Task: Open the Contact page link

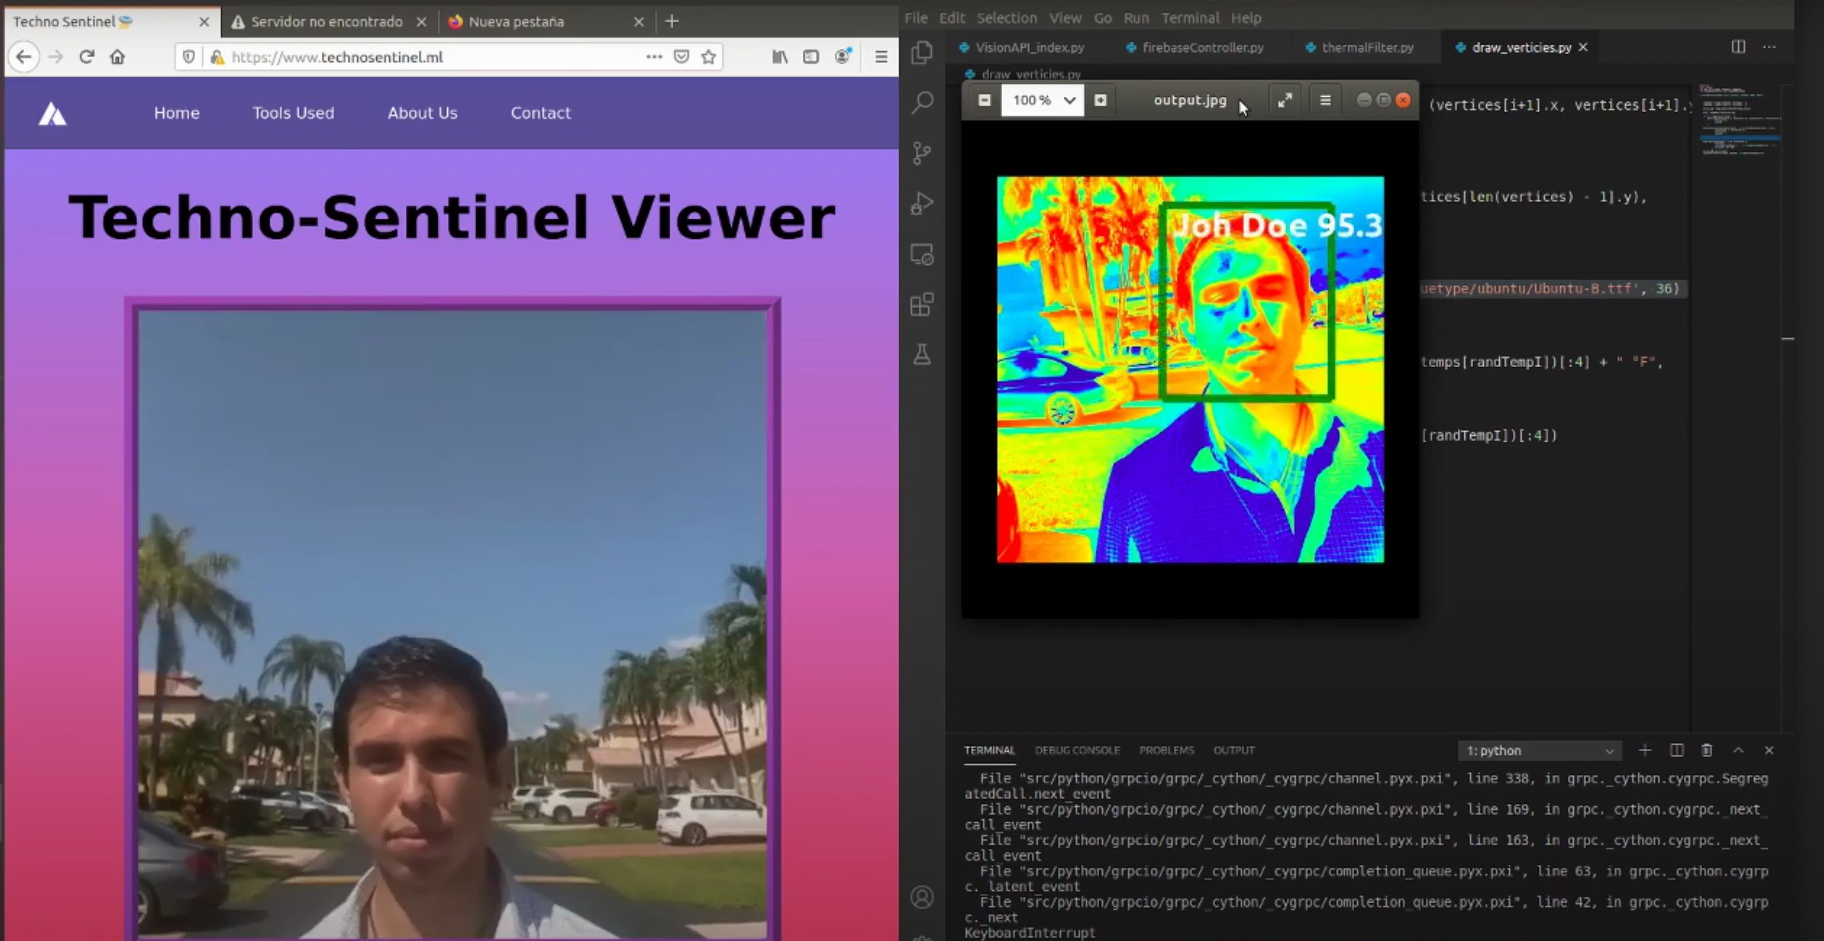Action: coord(541,113)
